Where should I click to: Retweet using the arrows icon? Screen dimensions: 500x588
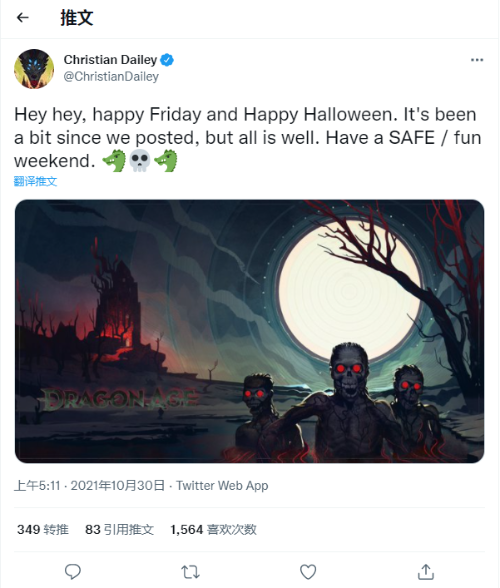click(190, 572)
